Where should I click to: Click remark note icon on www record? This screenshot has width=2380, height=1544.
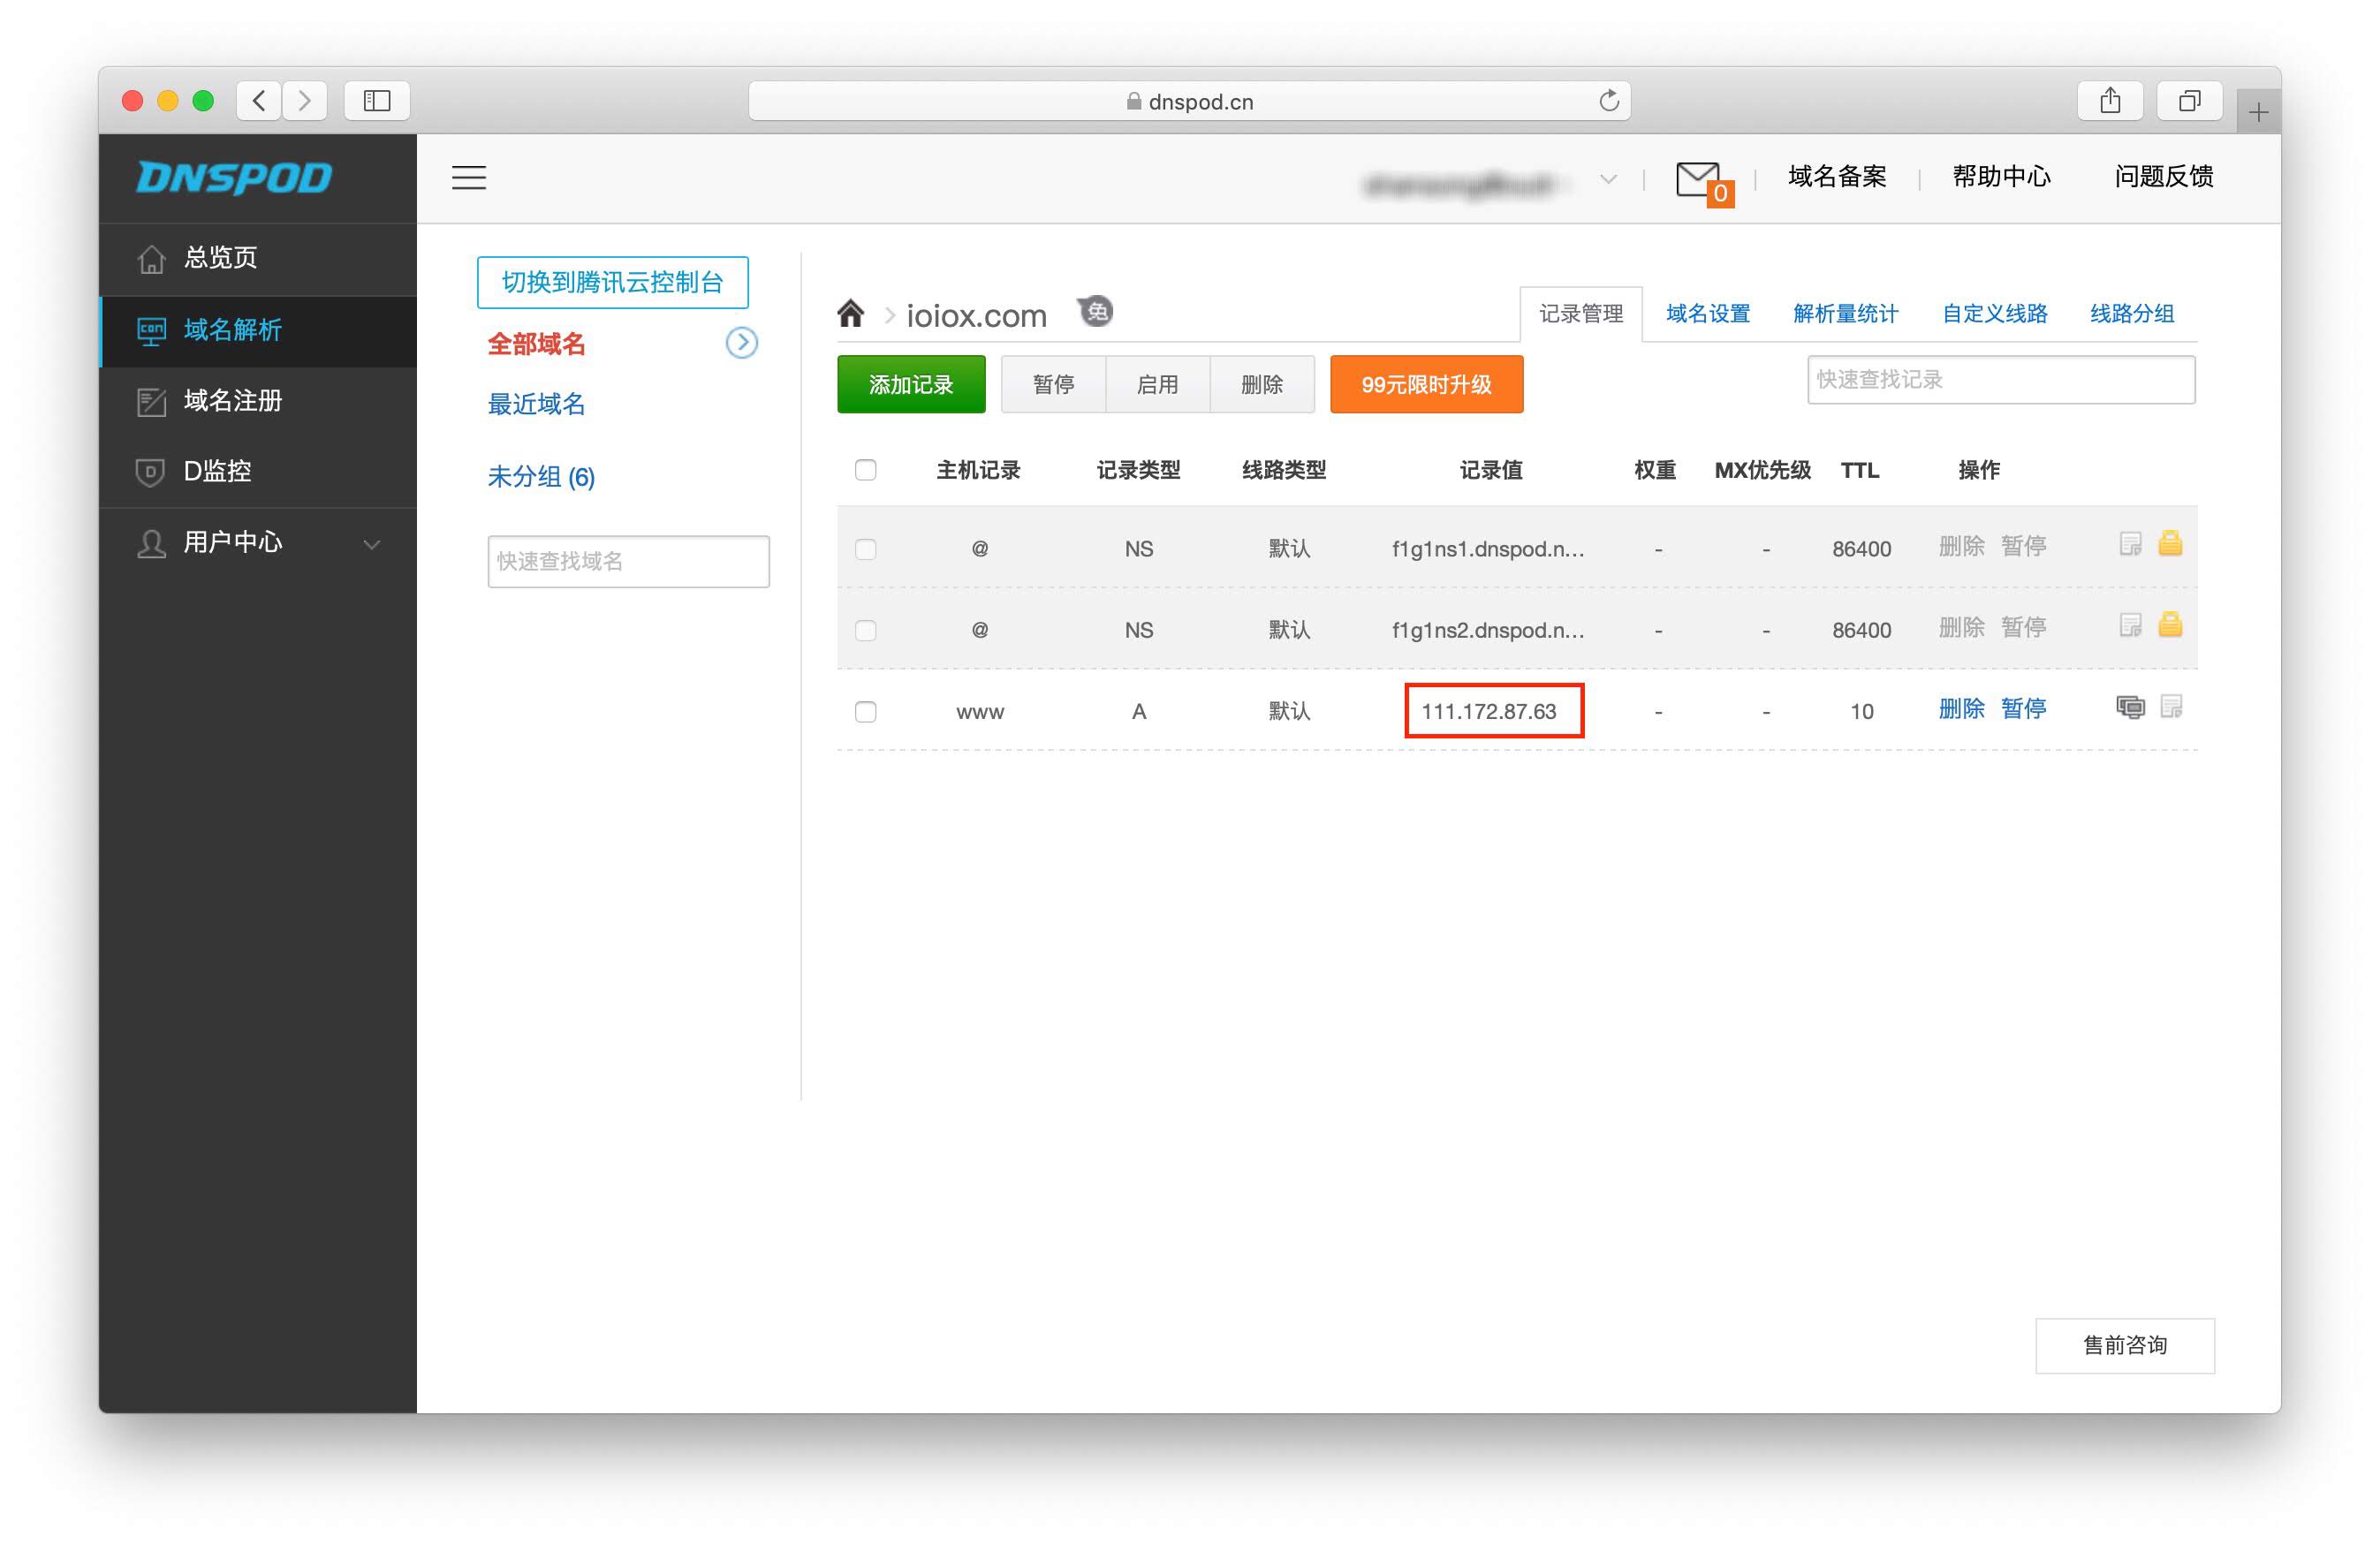(2171, 708)
